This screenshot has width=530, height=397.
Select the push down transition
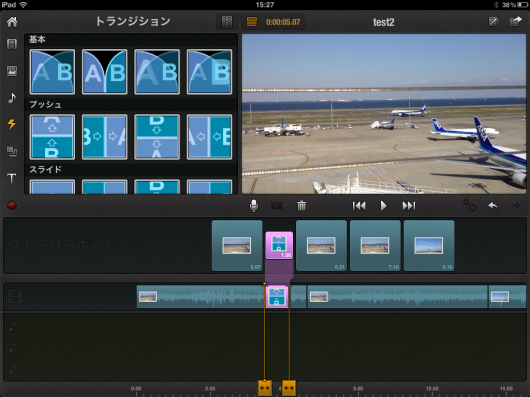tap(157, 137)
